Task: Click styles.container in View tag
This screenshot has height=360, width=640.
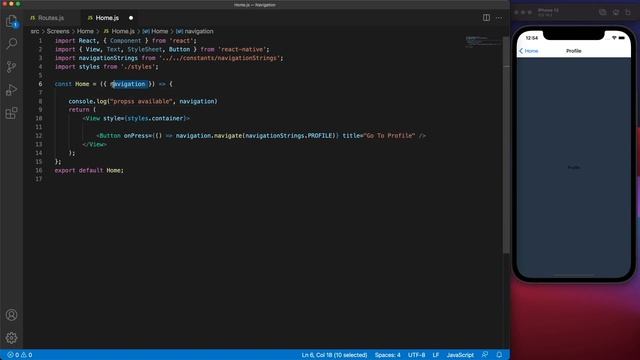Action: (155, 118)
